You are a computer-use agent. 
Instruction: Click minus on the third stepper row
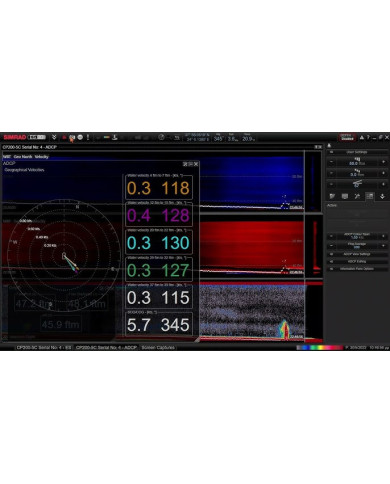(x=331, y=184)
